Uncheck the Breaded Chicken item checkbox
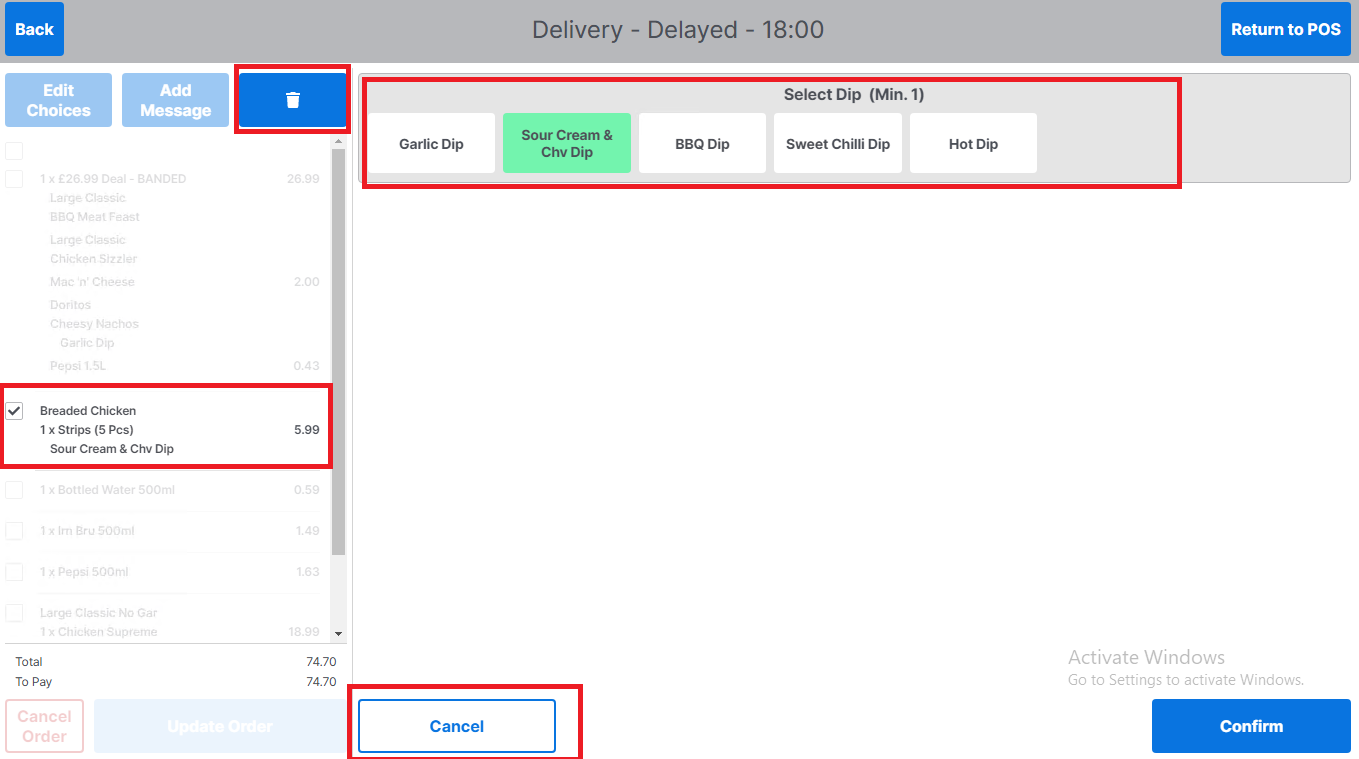Viewport: 1359px width, 759px height. pyautogui.click(x=15, y=411)
